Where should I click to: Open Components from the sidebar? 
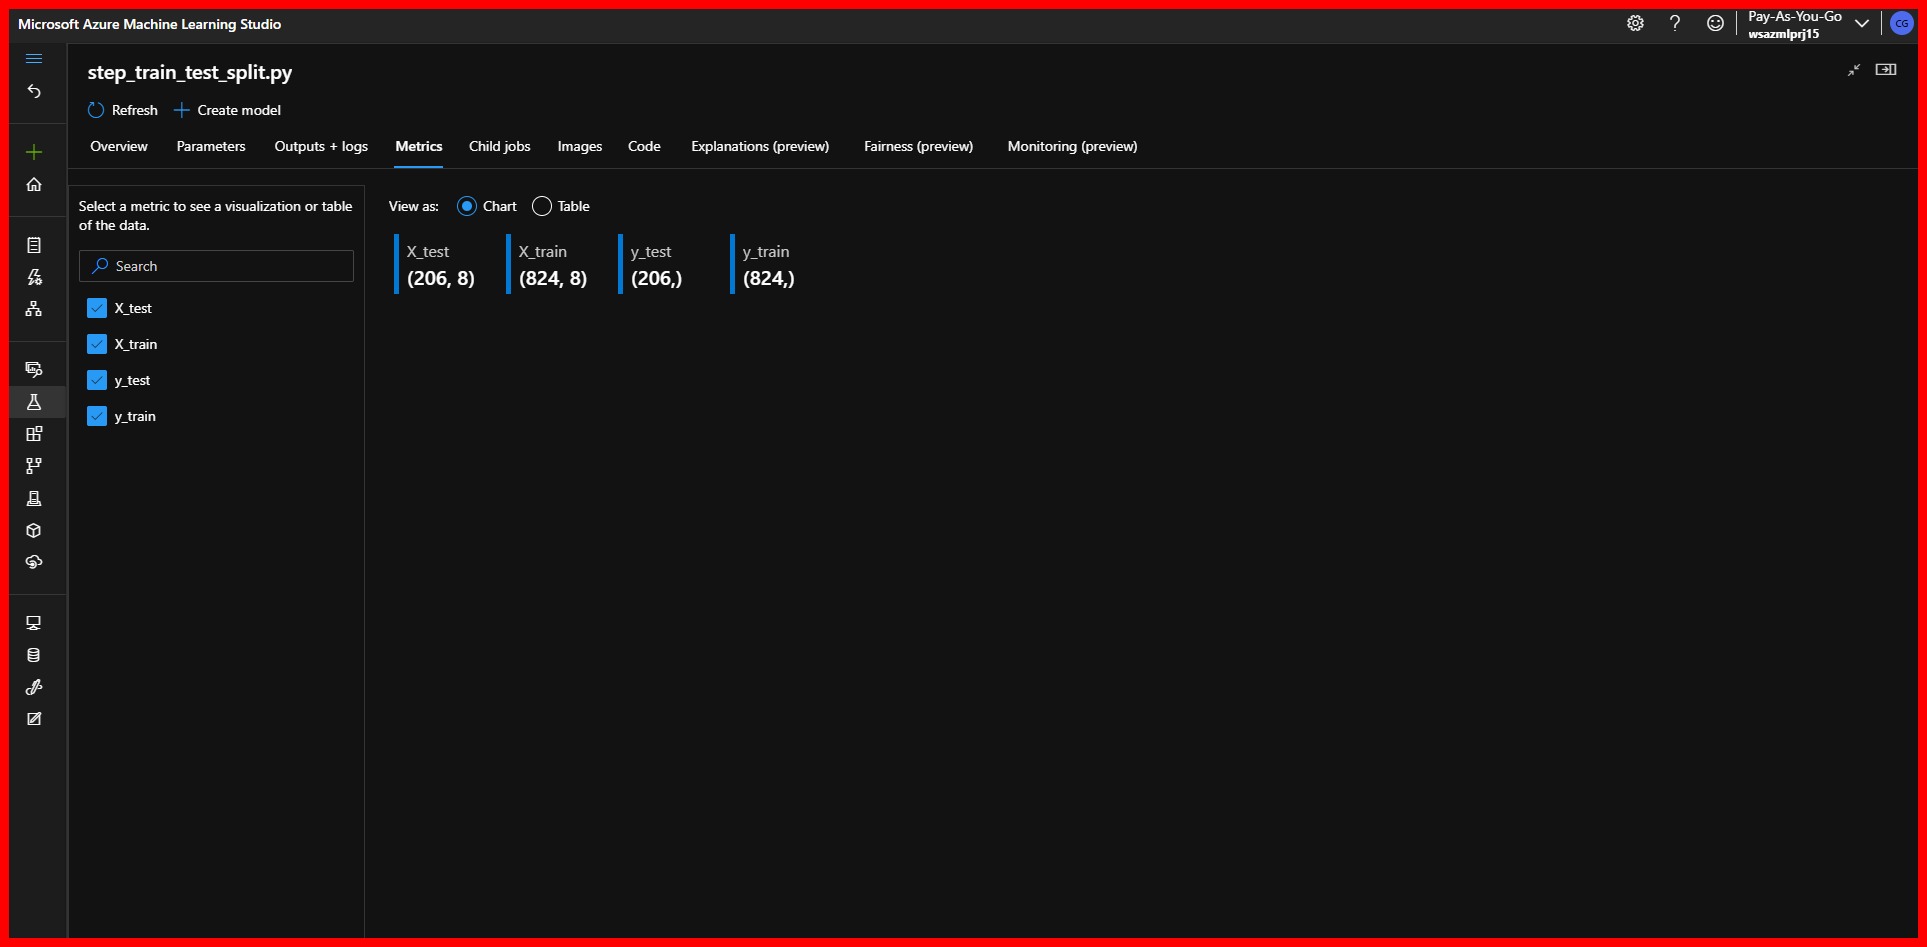pyautogui.click(x=34, y=434)
